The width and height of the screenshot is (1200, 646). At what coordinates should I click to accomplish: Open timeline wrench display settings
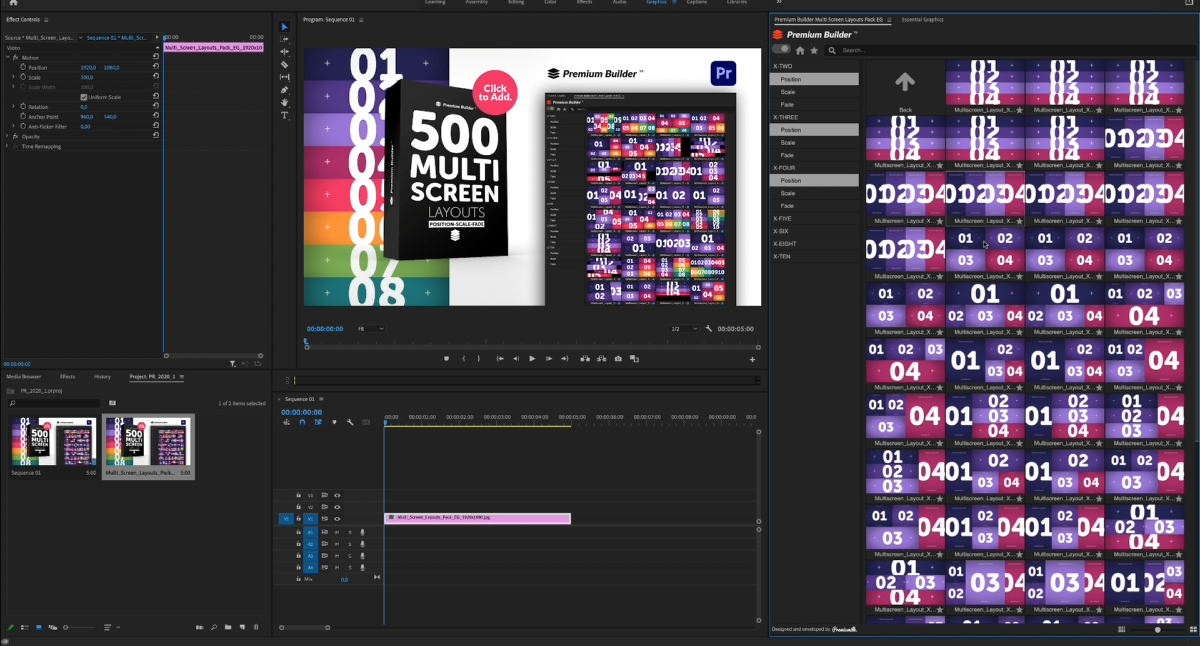click(350, 422)
